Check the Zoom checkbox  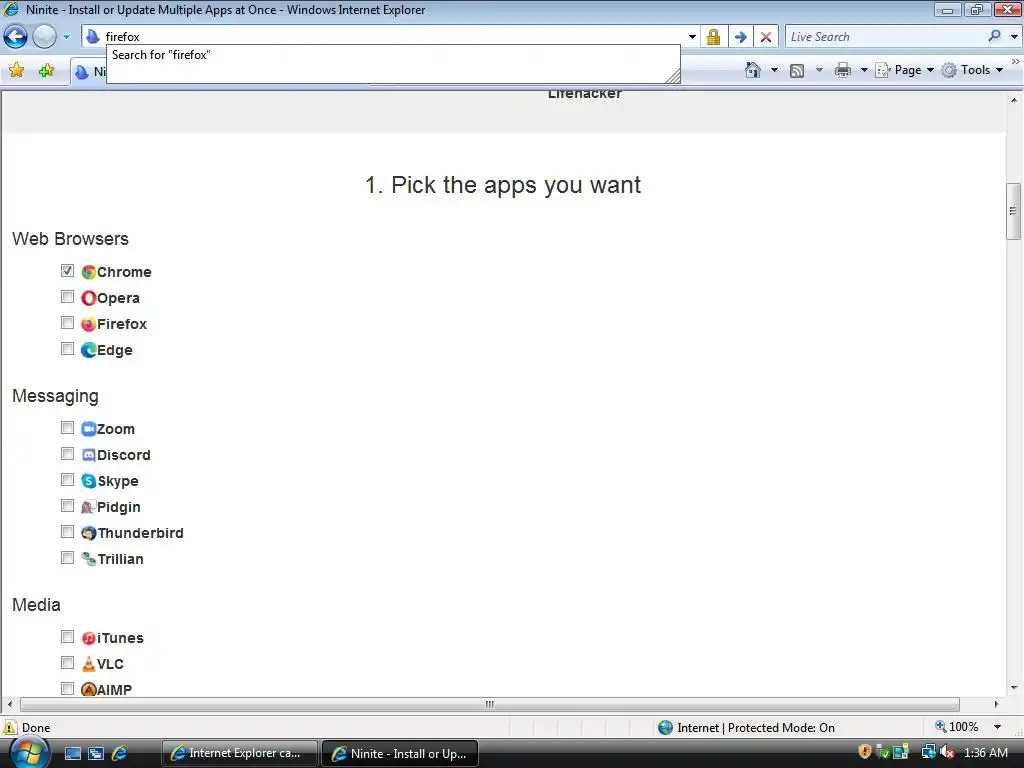click(x=67, y=428)
